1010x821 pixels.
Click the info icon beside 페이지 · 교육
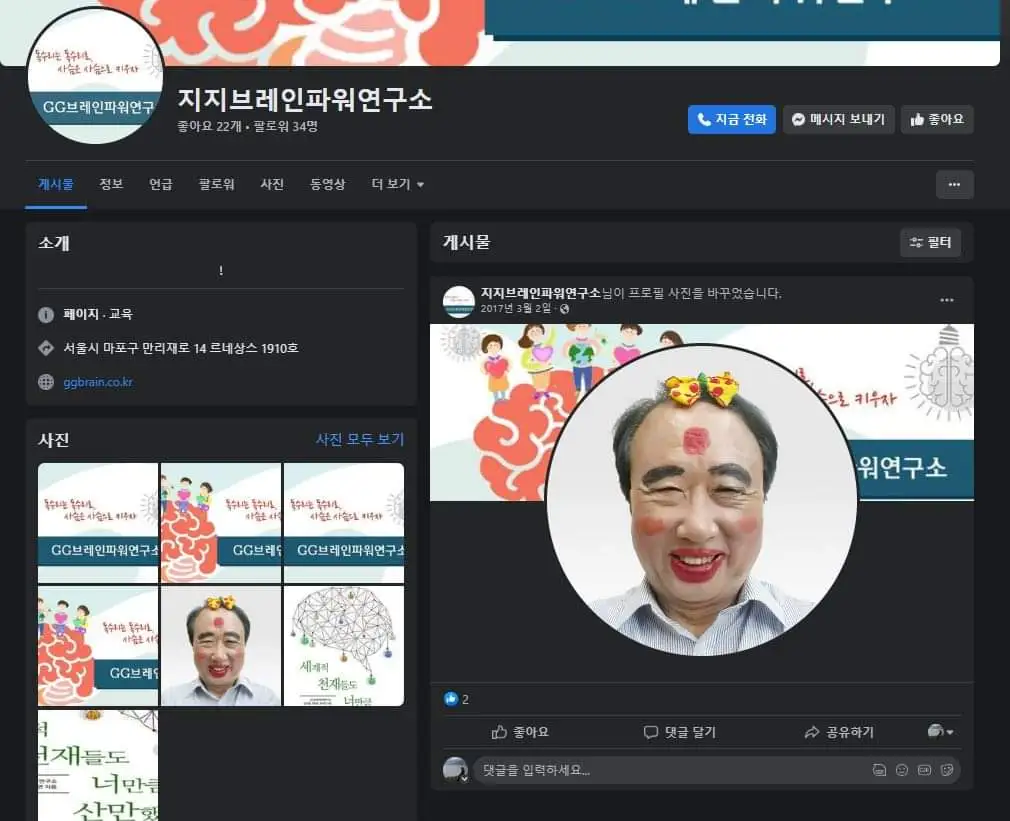(x=46, y=315)
